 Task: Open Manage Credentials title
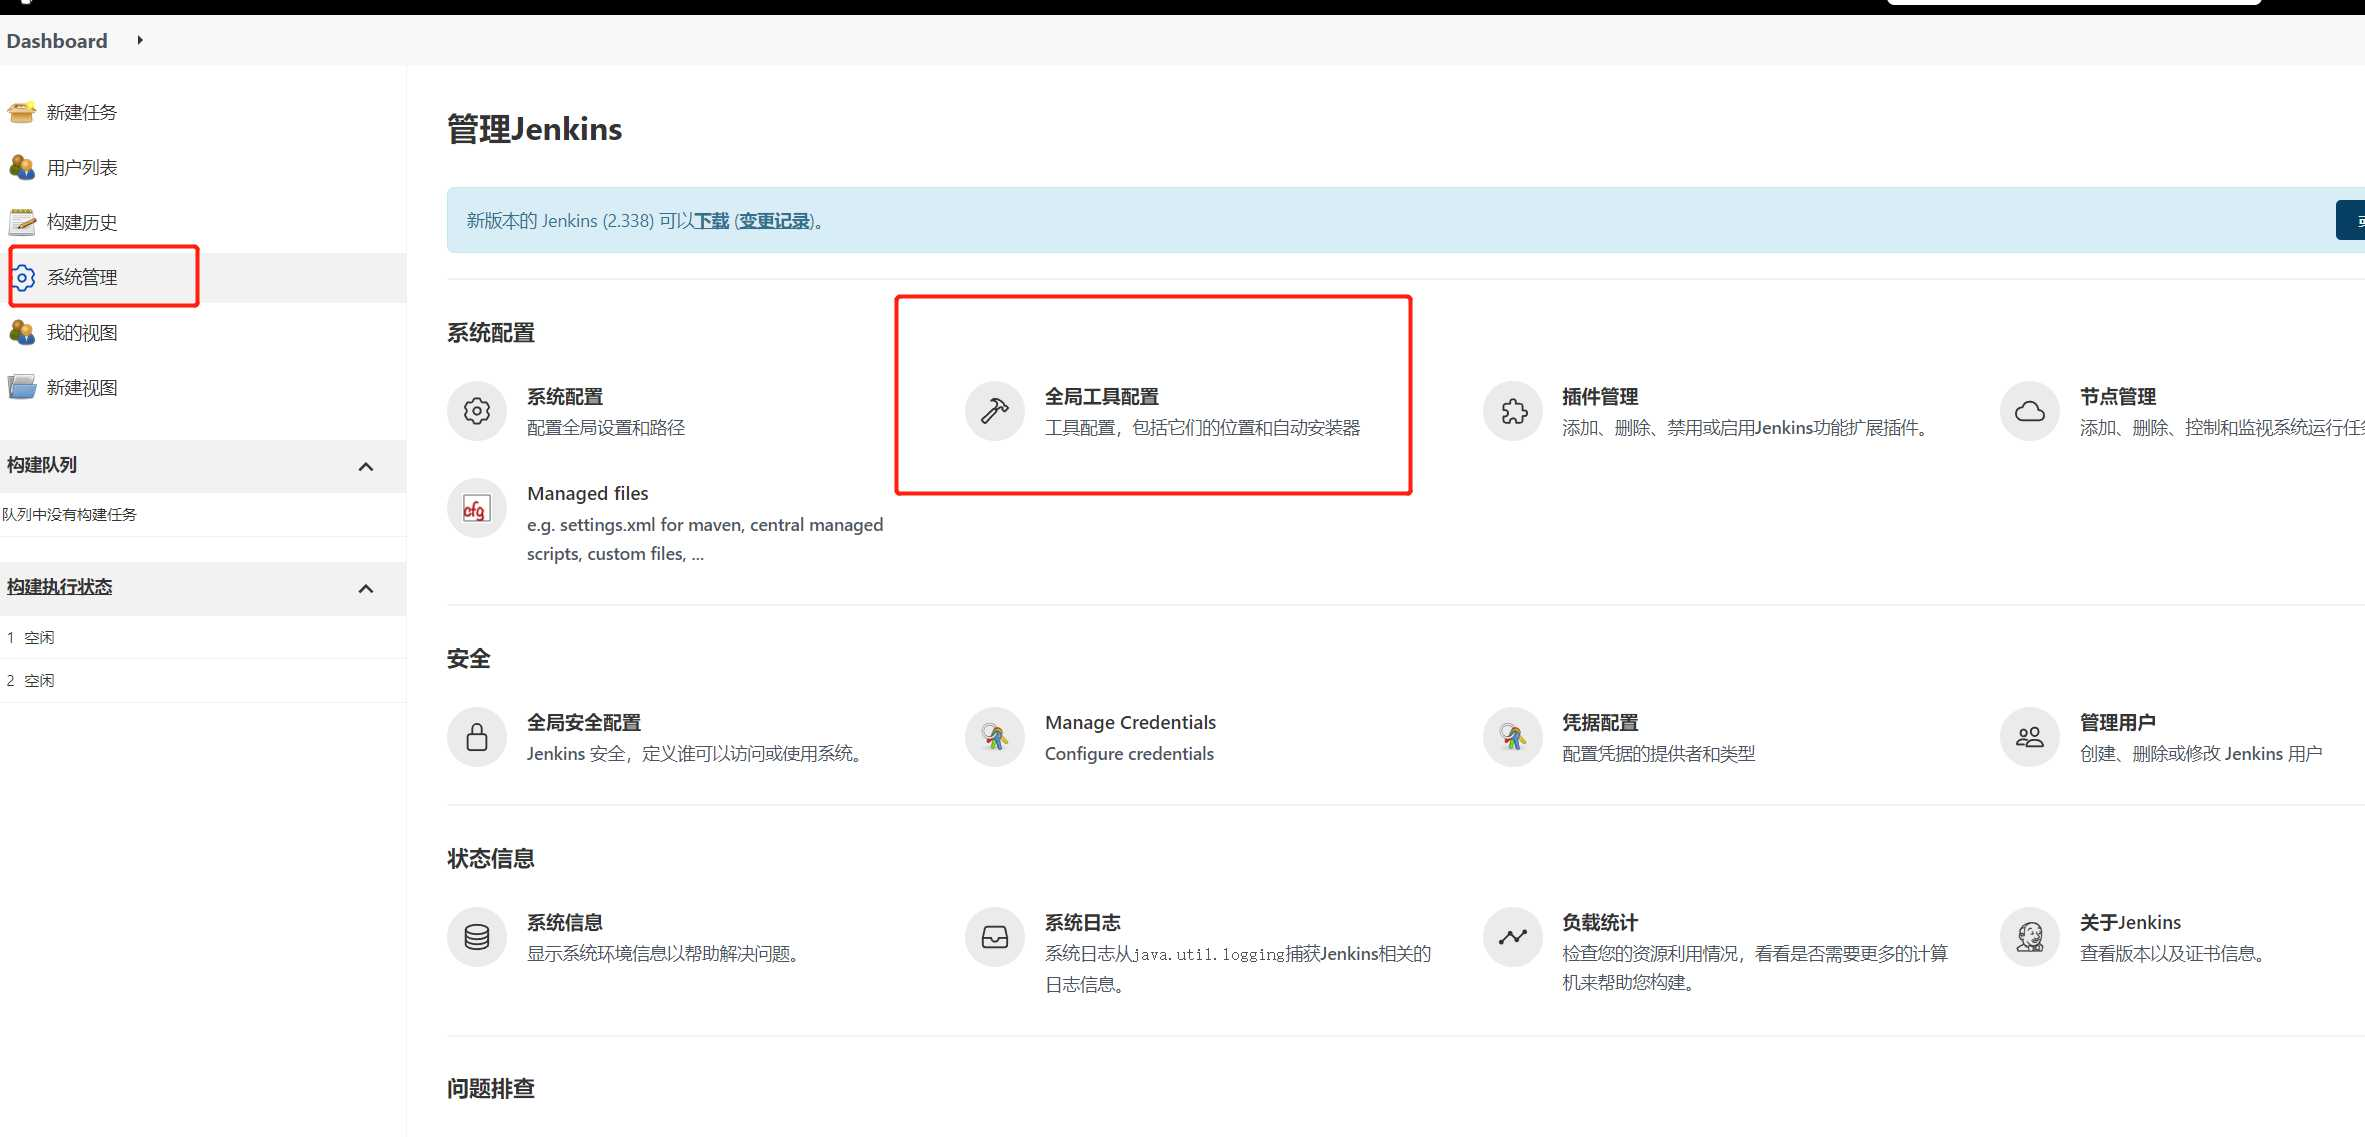coord(1130,722)
